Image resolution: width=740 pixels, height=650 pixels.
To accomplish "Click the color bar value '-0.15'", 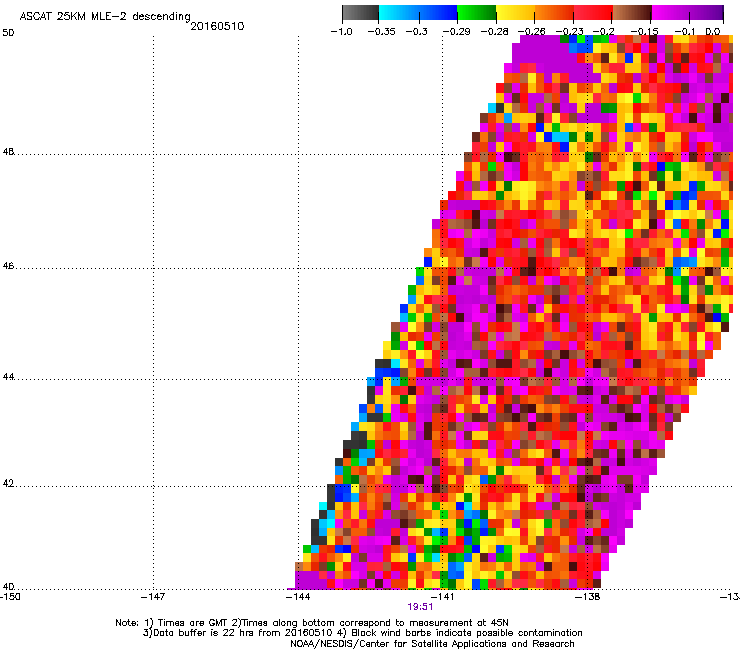I will (x=645, y=32).
